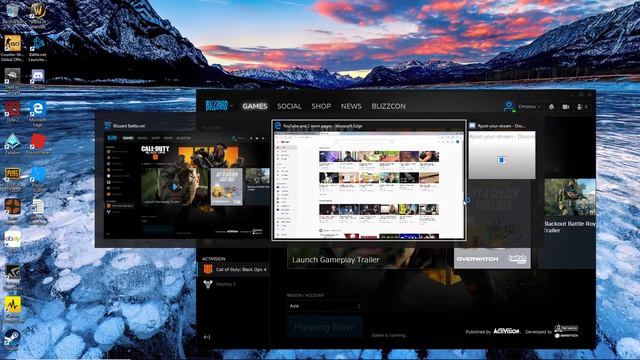Open Counter-Strike Global Offensive desktop shortcut
Viewport: 640px width, 360px height.
[x=12, y=48]
